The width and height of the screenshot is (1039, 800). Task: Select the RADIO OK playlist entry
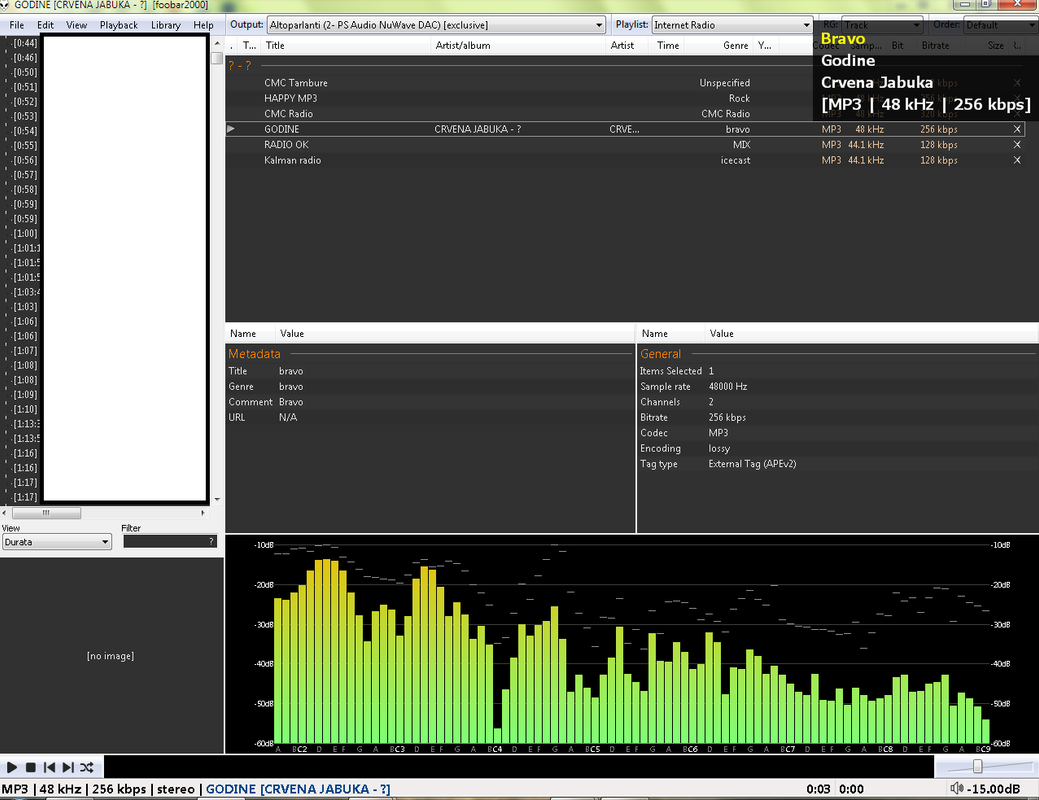point(625,144)
